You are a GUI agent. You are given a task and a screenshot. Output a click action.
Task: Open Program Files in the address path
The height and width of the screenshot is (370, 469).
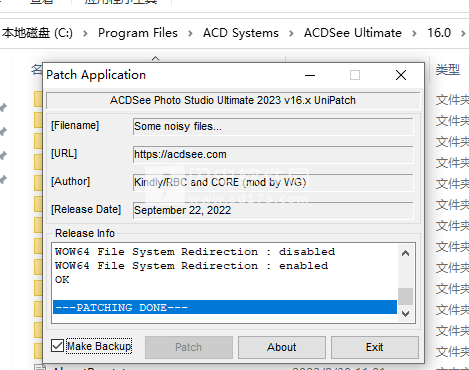(x=138, y=33)
